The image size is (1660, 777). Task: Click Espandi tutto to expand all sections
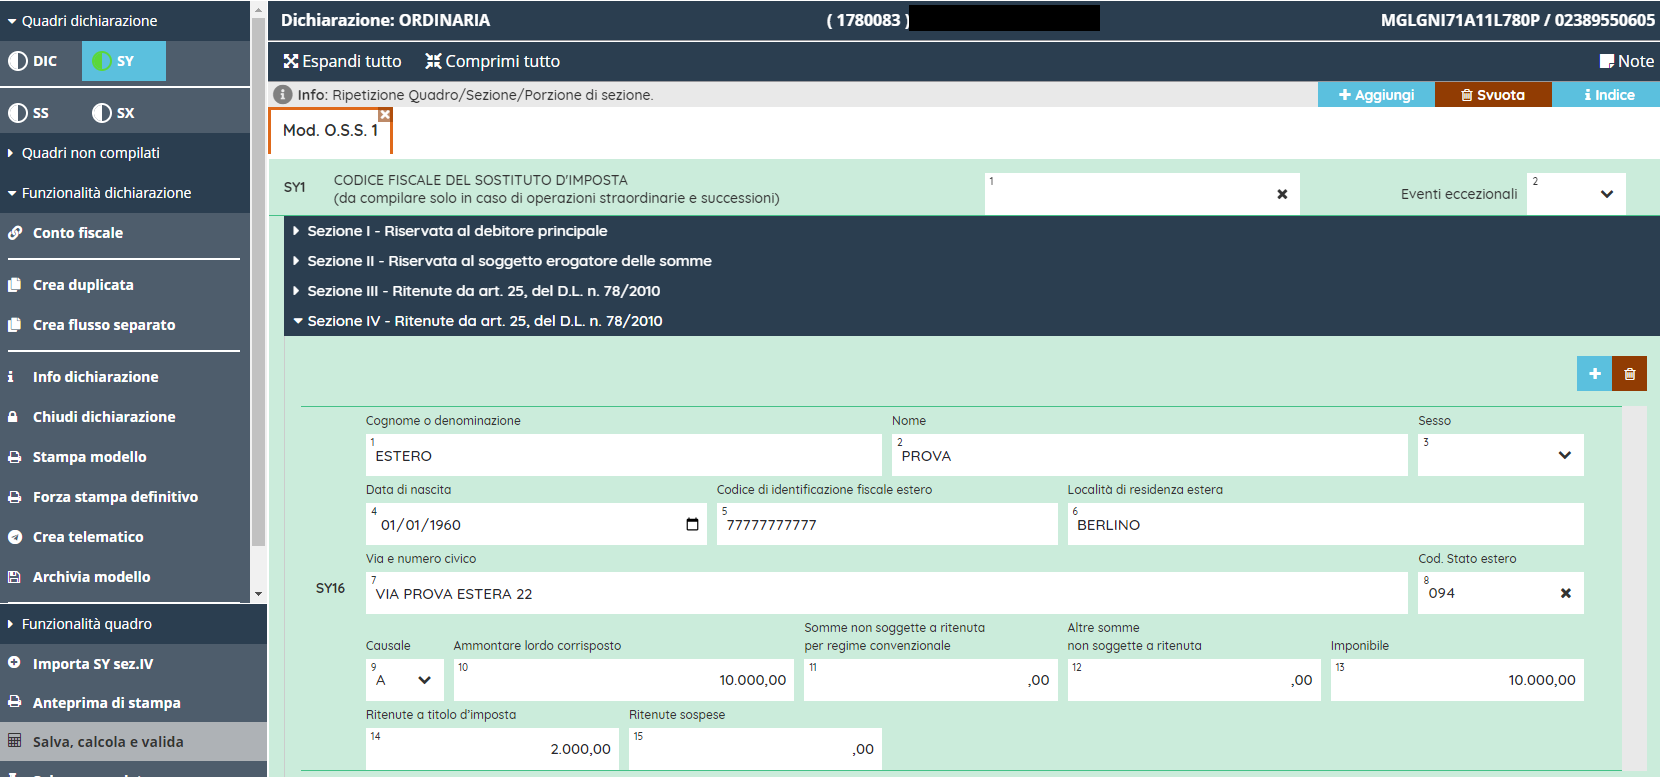[342, 61]
